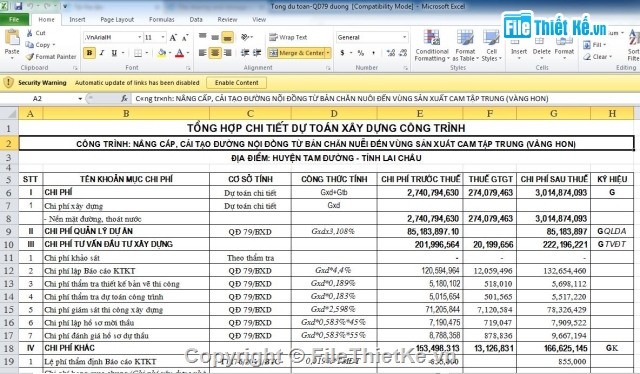Click Conditional Formatting icon
The height and width of the screenshot is (374, 640).
pos(431,37)
